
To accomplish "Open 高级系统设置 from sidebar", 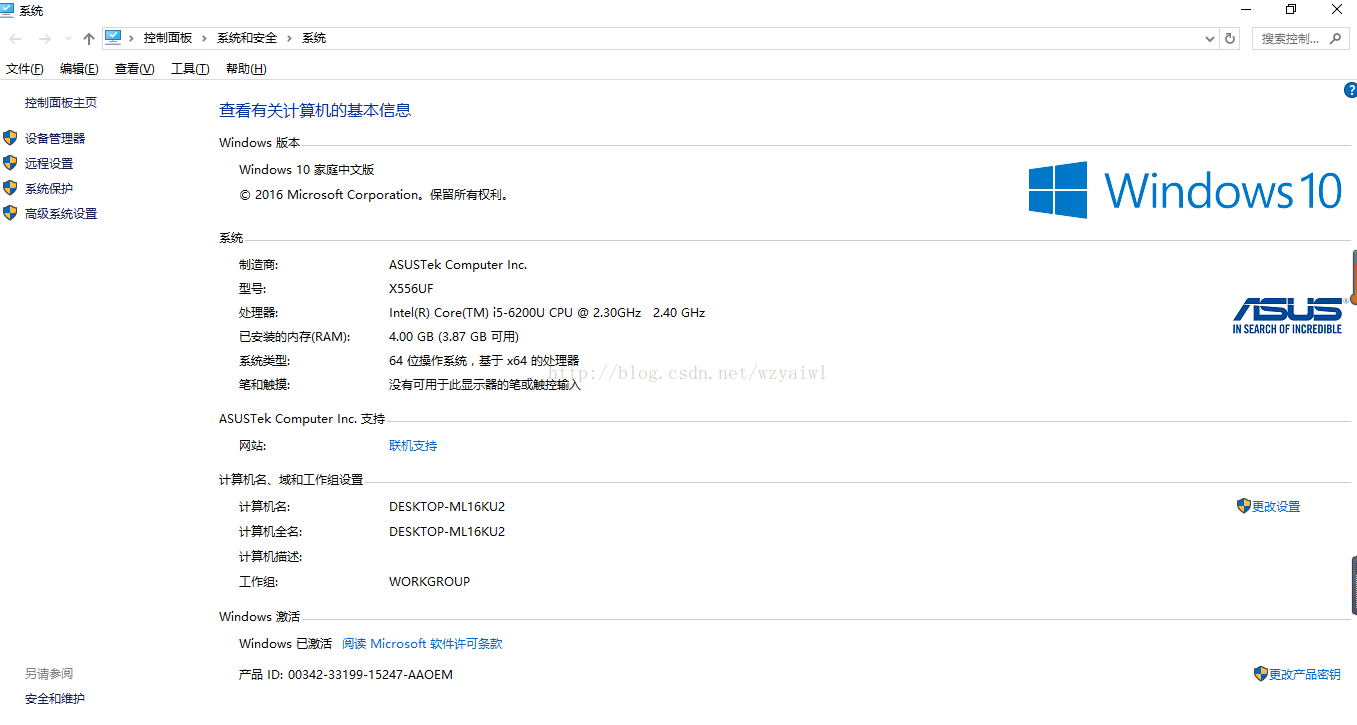I will tap(61, 214).
